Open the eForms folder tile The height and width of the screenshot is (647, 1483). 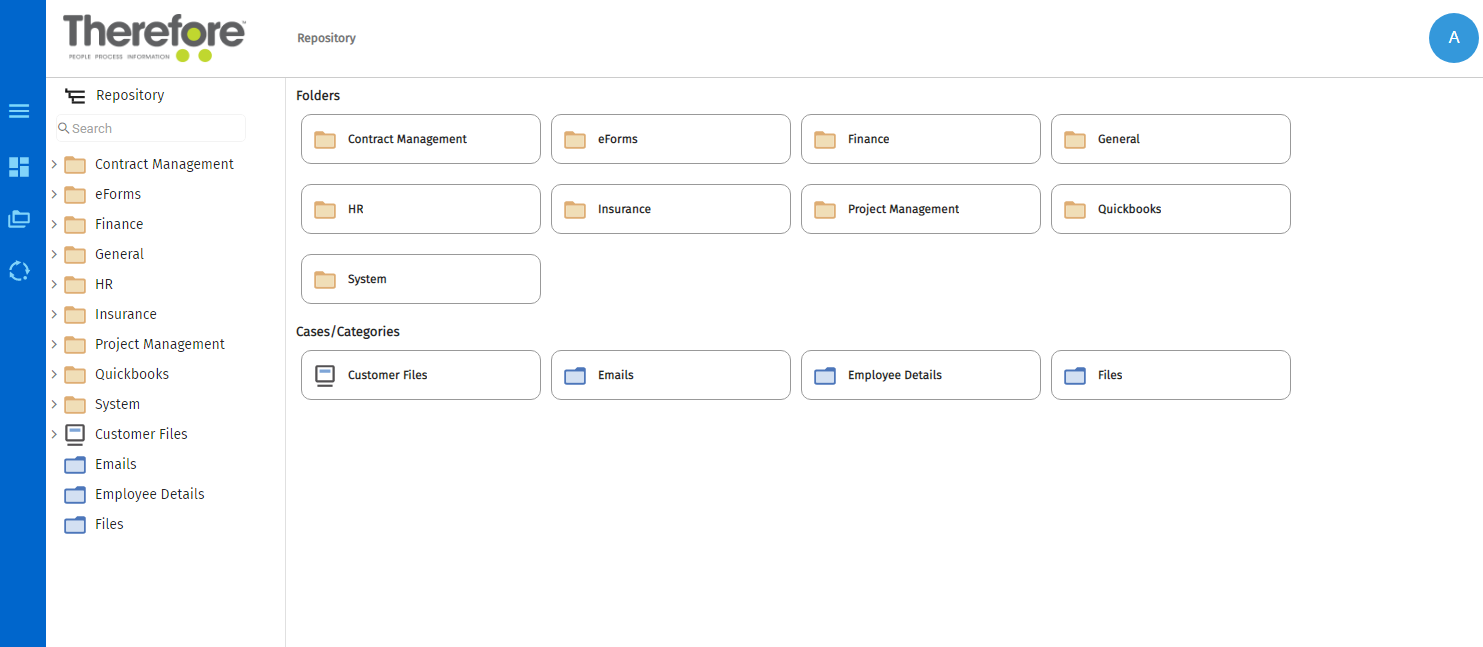coord(670,139)
